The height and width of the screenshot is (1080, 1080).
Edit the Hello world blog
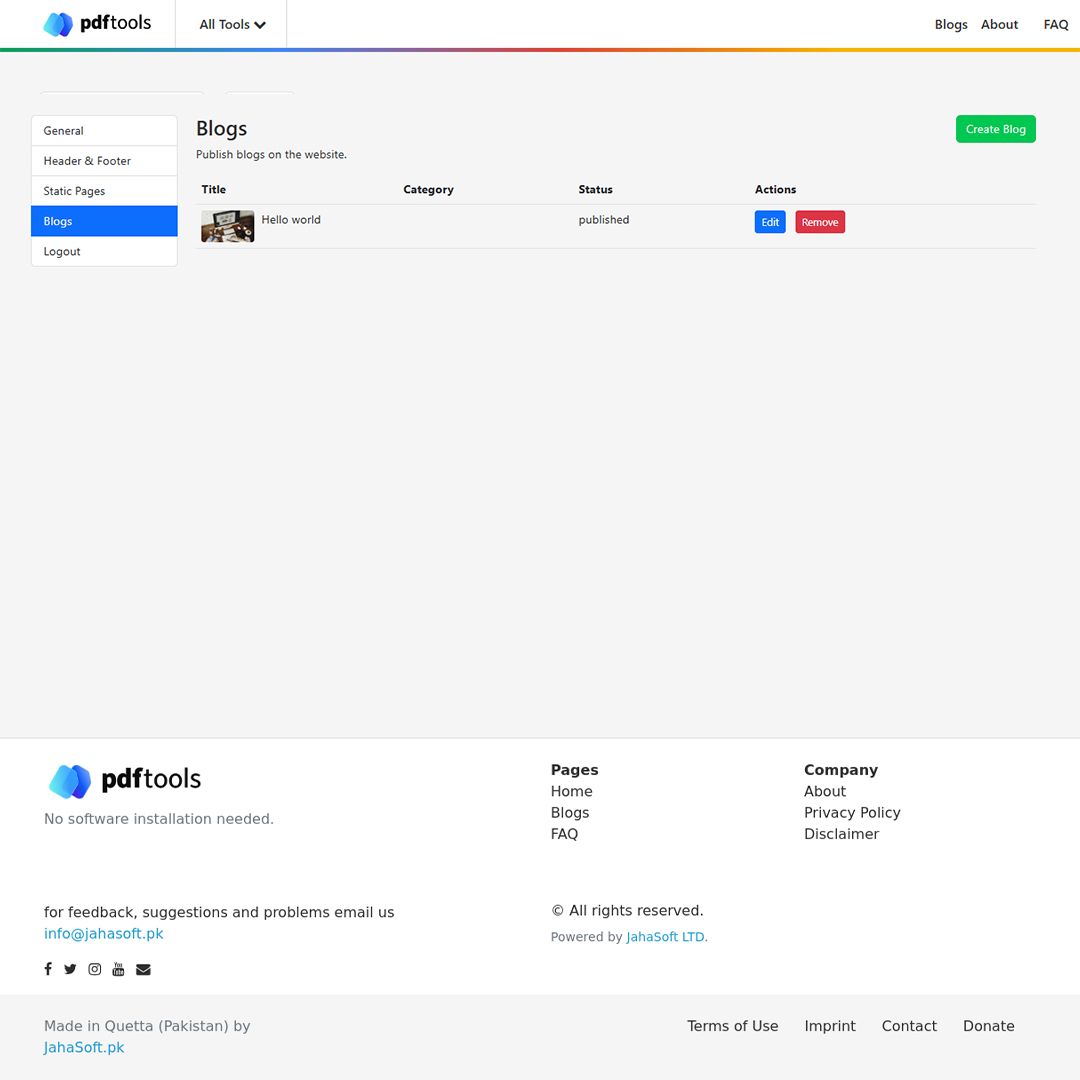[770, 222]
